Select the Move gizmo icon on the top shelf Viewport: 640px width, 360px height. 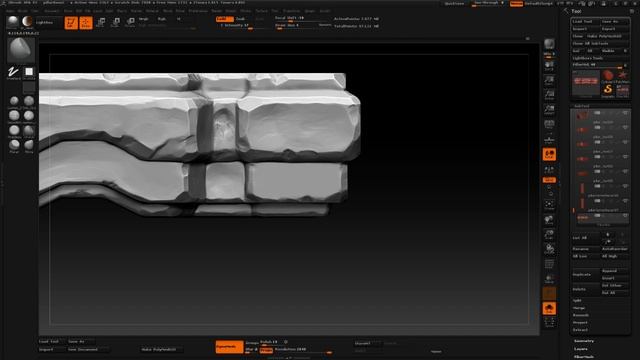(101, 22)
